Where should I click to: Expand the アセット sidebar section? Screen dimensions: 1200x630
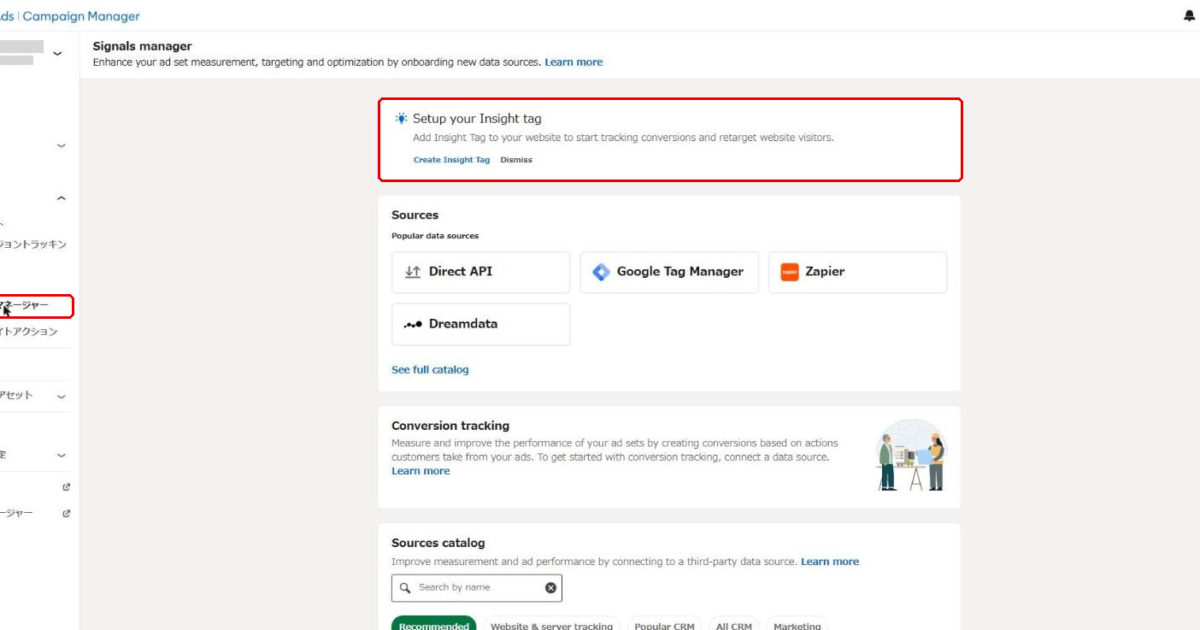(x=61, y=397)
